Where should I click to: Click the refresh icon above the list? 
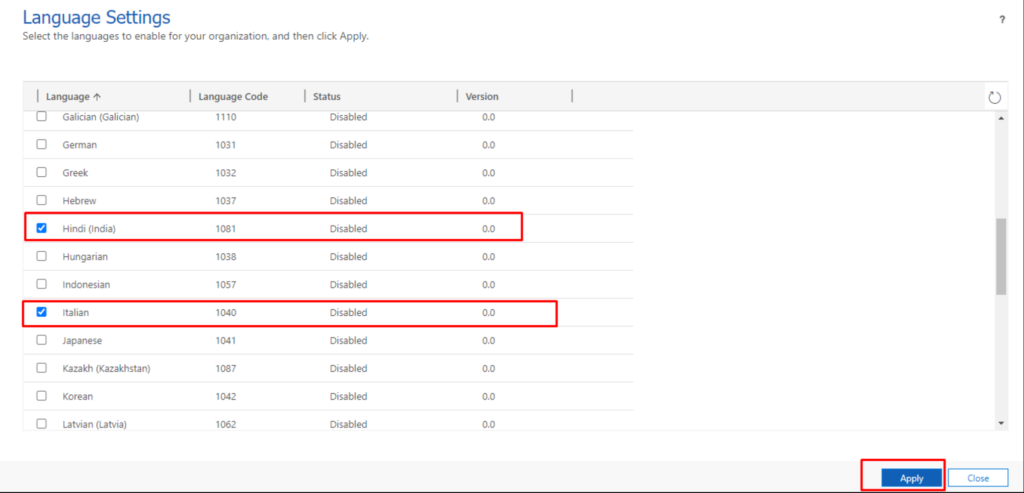click(x=994, y=97)
